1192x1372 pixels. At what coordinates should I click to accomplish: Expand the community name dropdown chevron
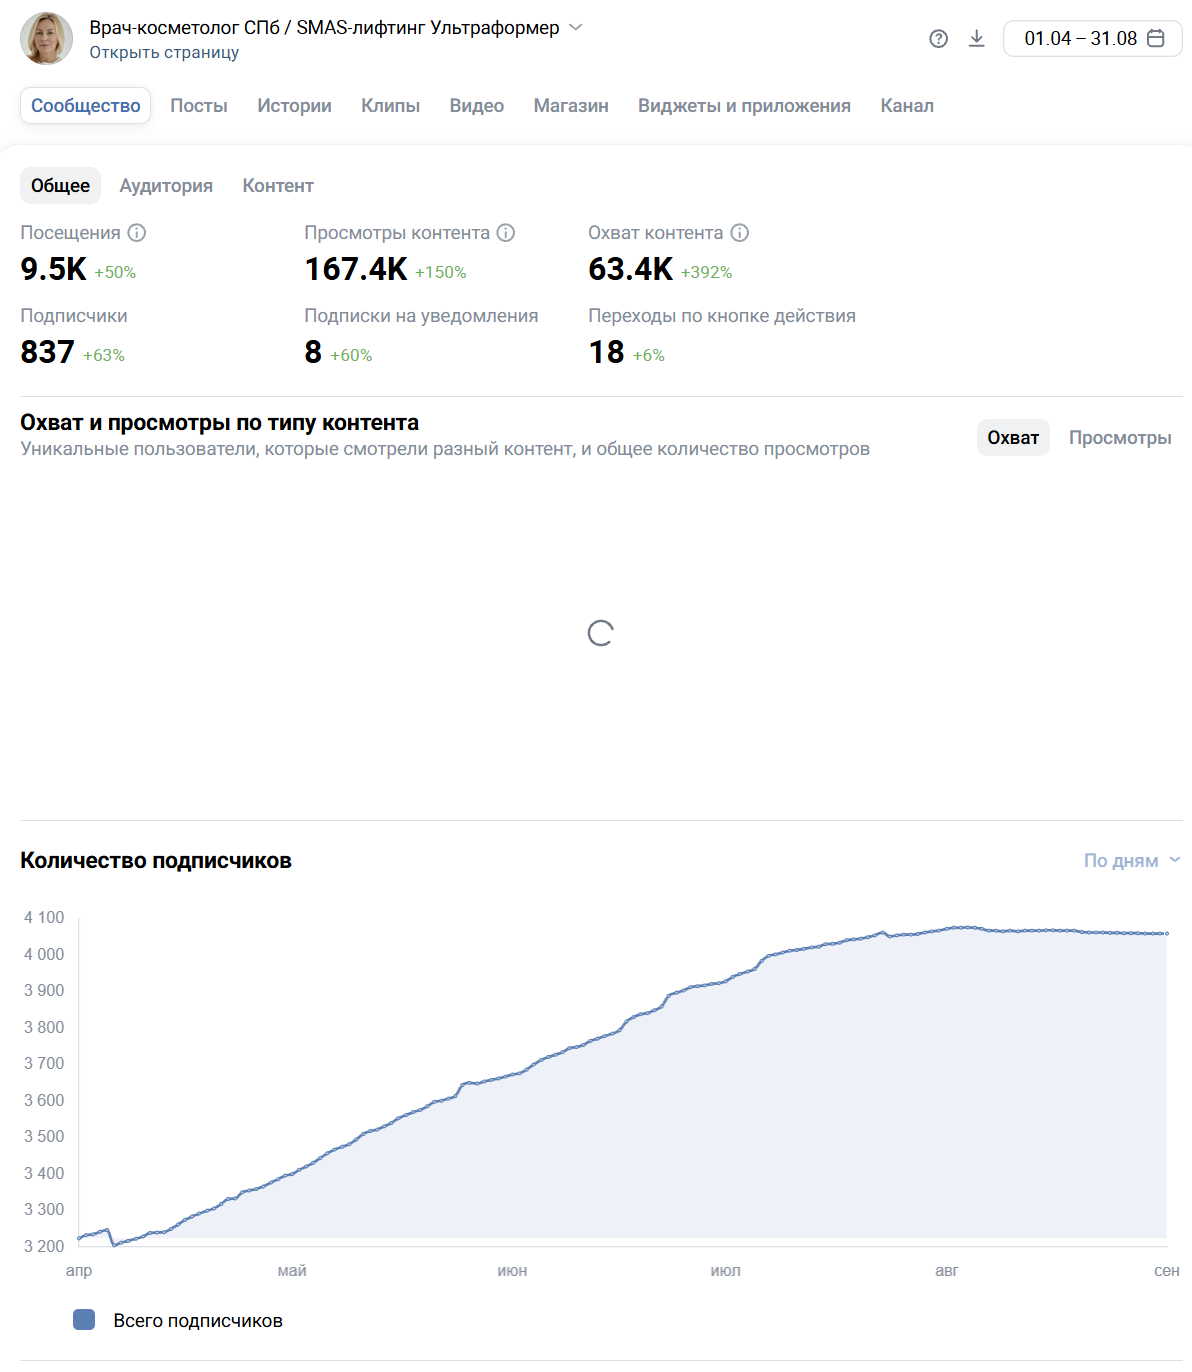click(576, 28)
